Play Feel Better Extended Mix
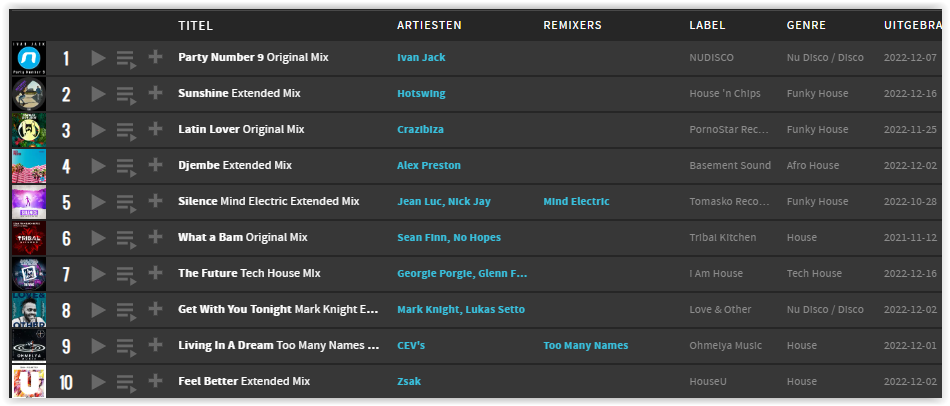The image size is (950, 406). pyautogui.click(x=98, y=382)
